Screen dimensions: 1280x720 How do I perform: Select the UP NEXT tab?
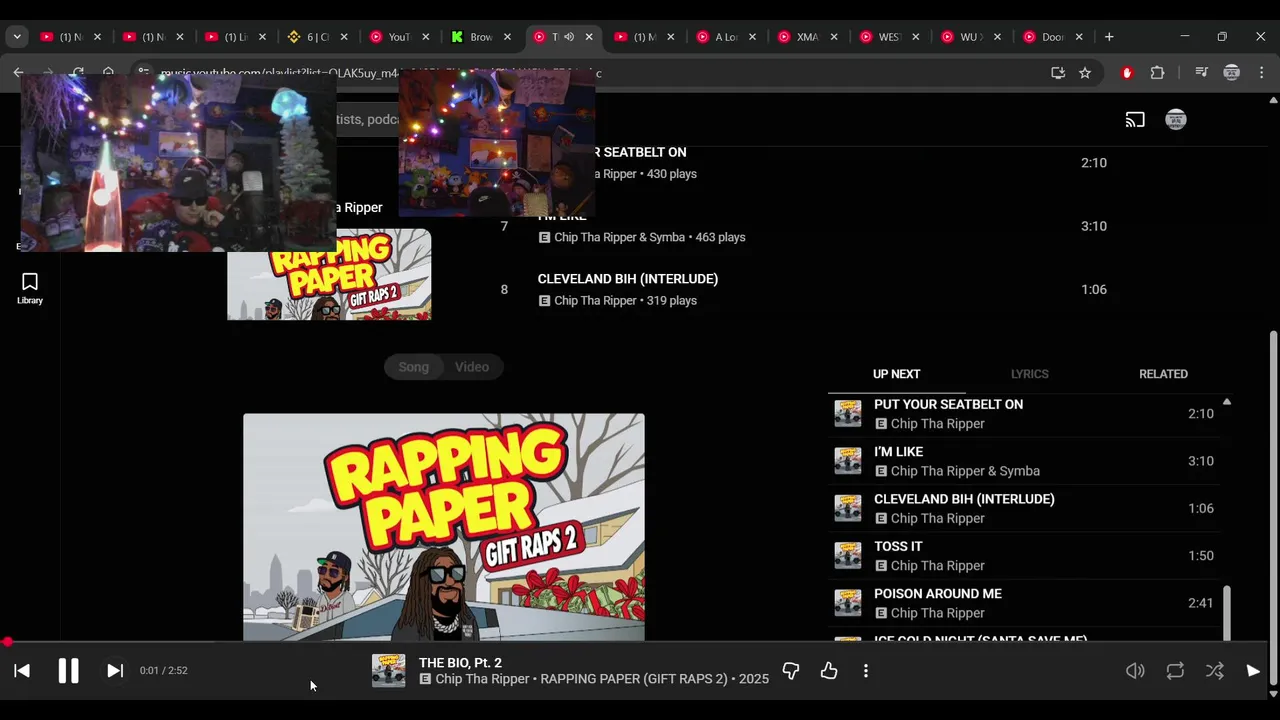tap(896, 374)
